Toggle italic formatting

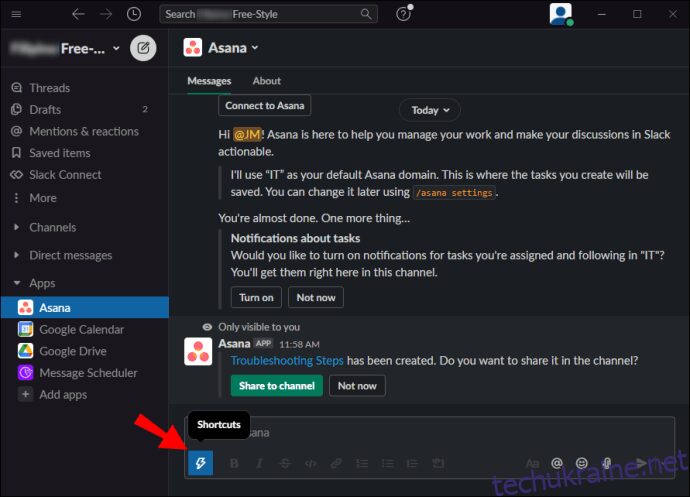coord(260,463)
